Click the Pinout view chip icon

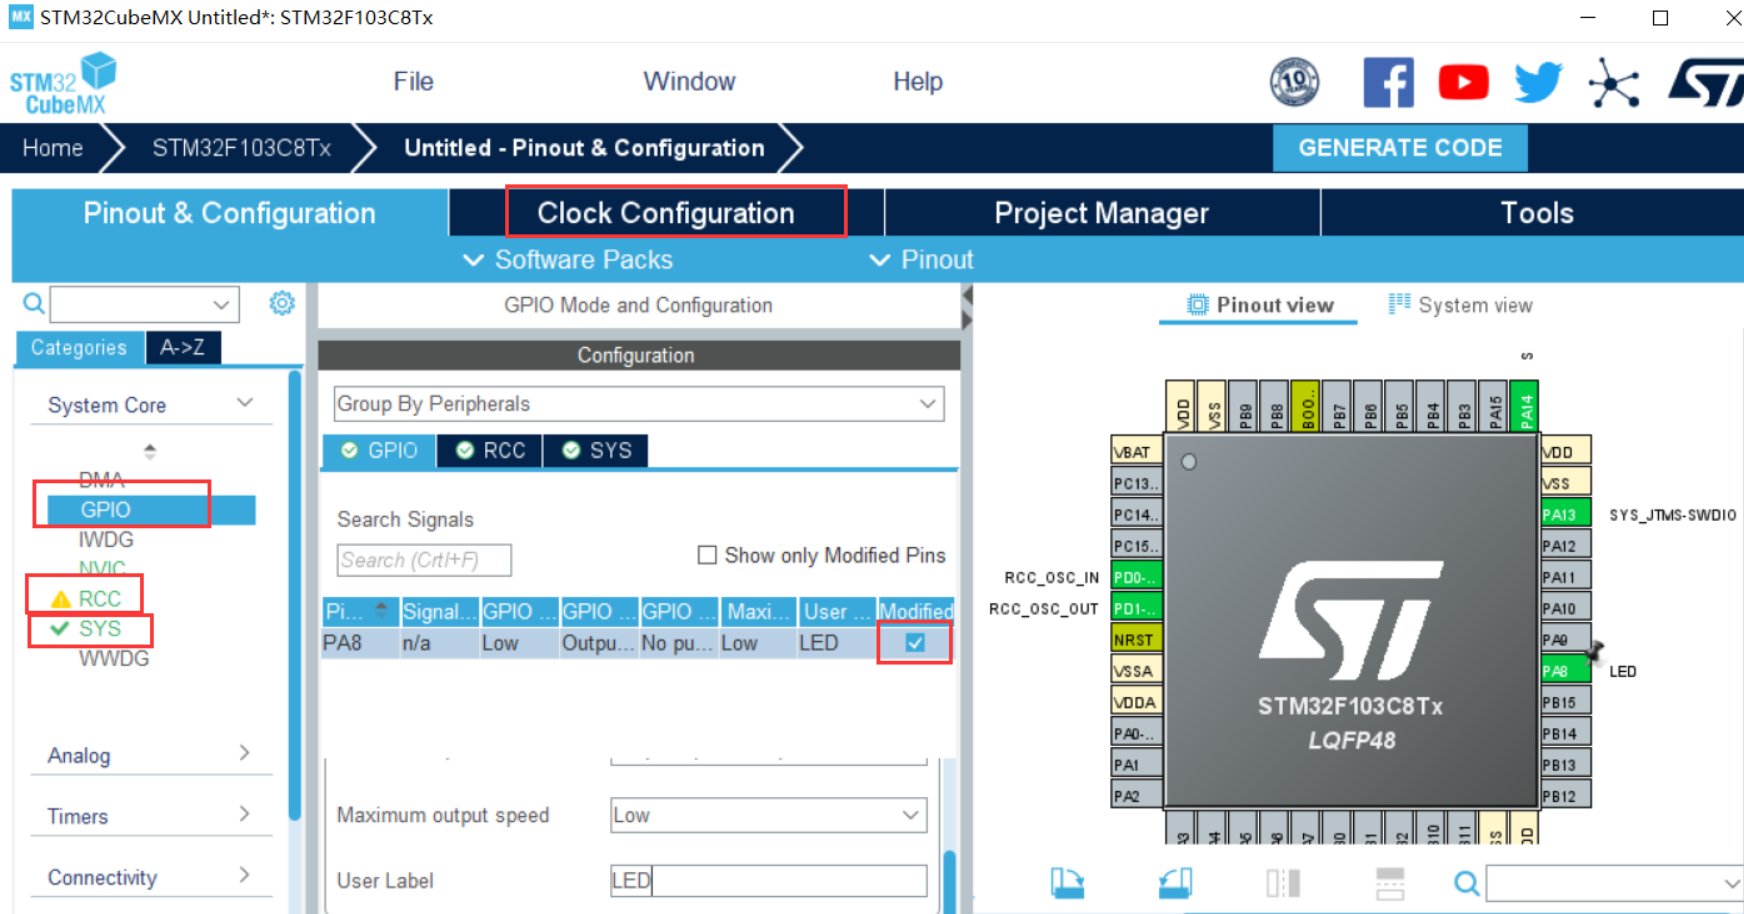[x=1197, y=305]
